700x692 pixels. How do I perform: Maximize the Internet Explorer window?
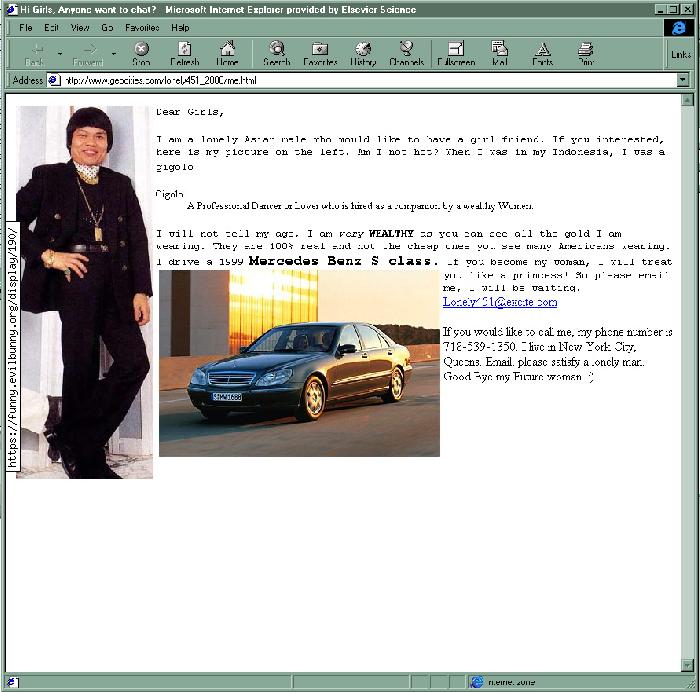pos(674,9)
